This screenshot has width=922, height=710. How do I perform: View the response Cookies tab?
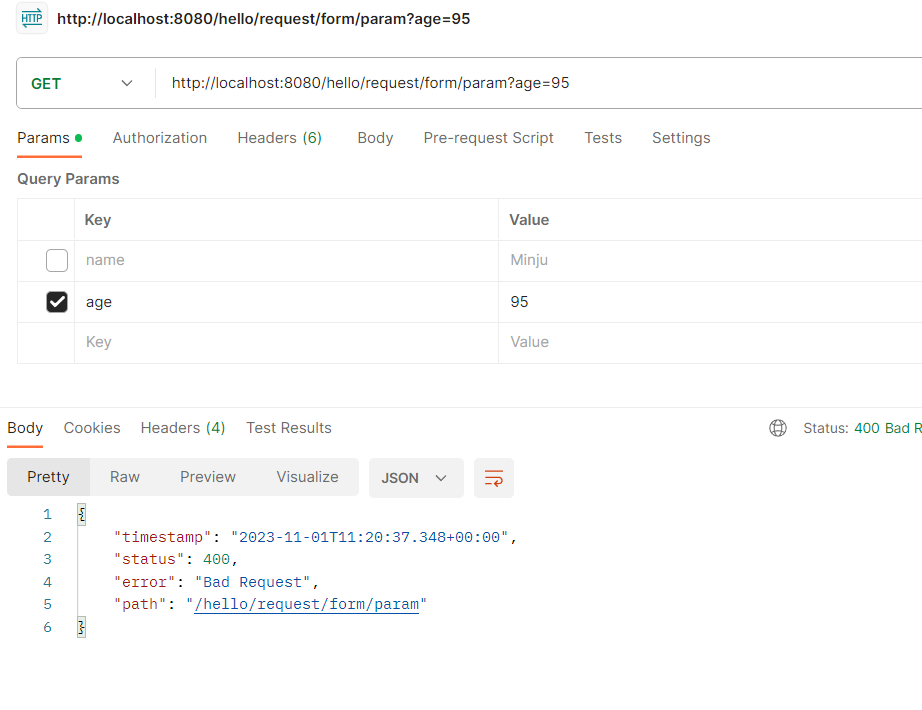92,428
